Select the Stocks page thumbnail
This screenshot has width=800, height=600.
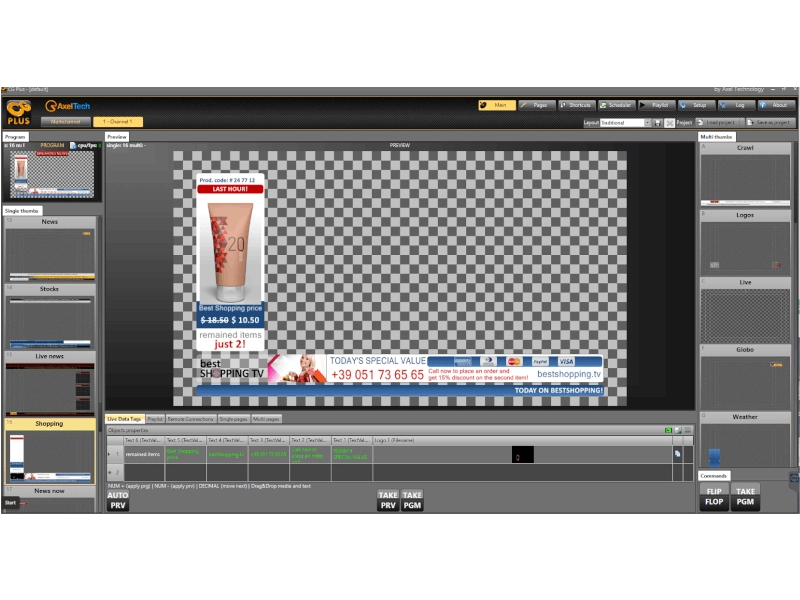(x=49, y=316)
